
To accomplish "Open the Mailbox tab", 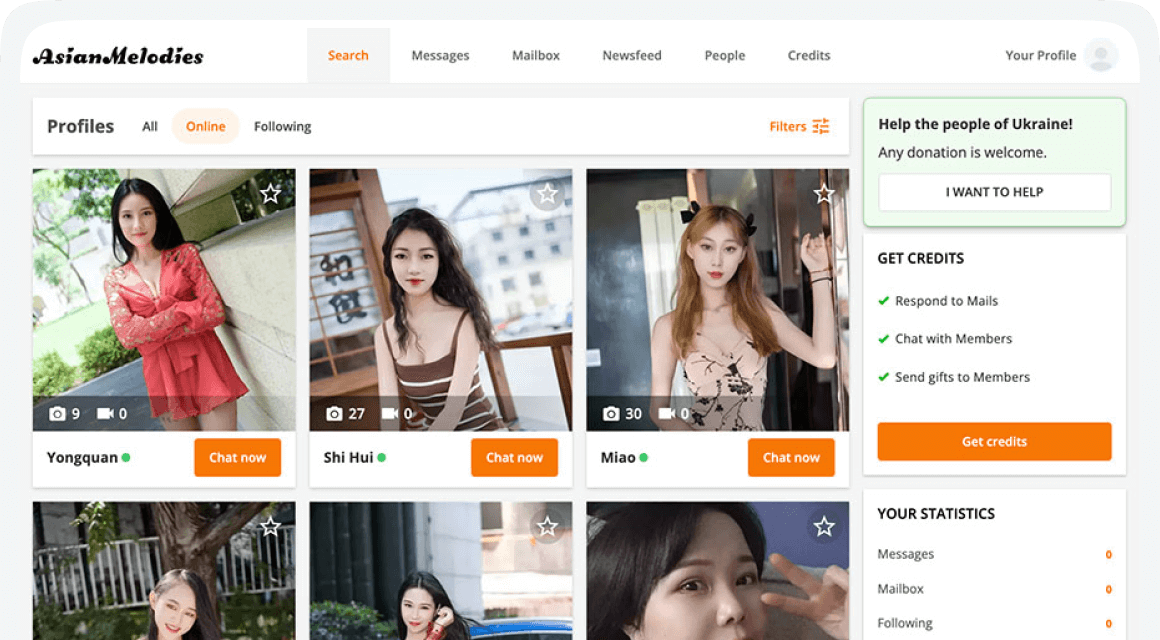I will tap(536, 55).
